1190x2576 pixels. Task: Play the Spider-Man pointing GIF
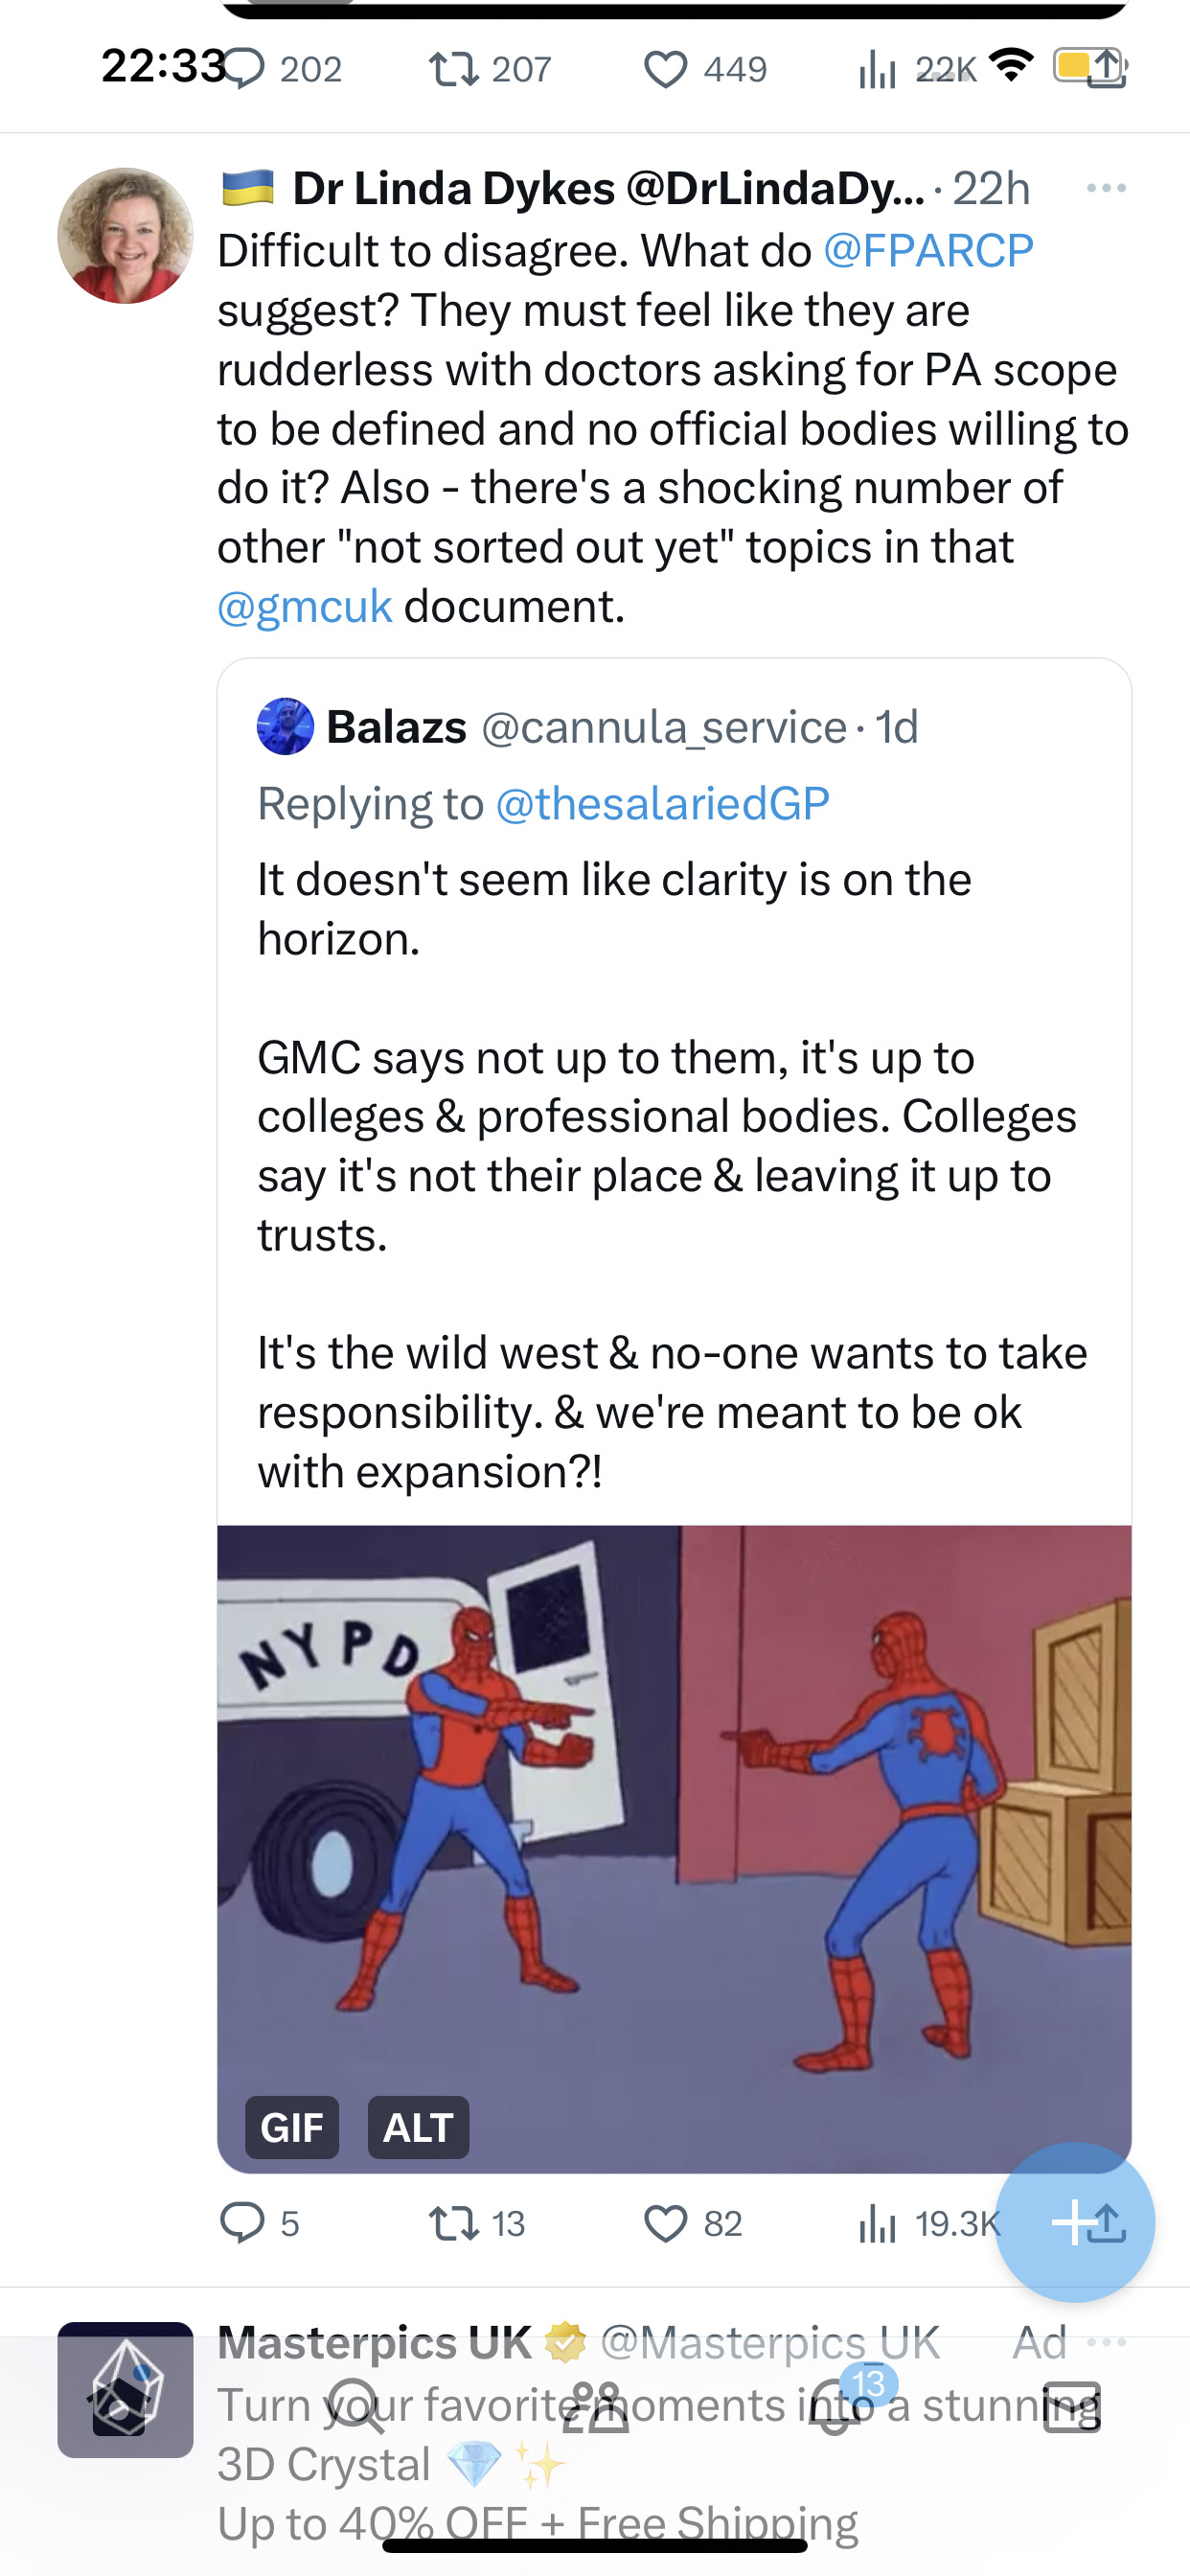tap(674, 1848)
